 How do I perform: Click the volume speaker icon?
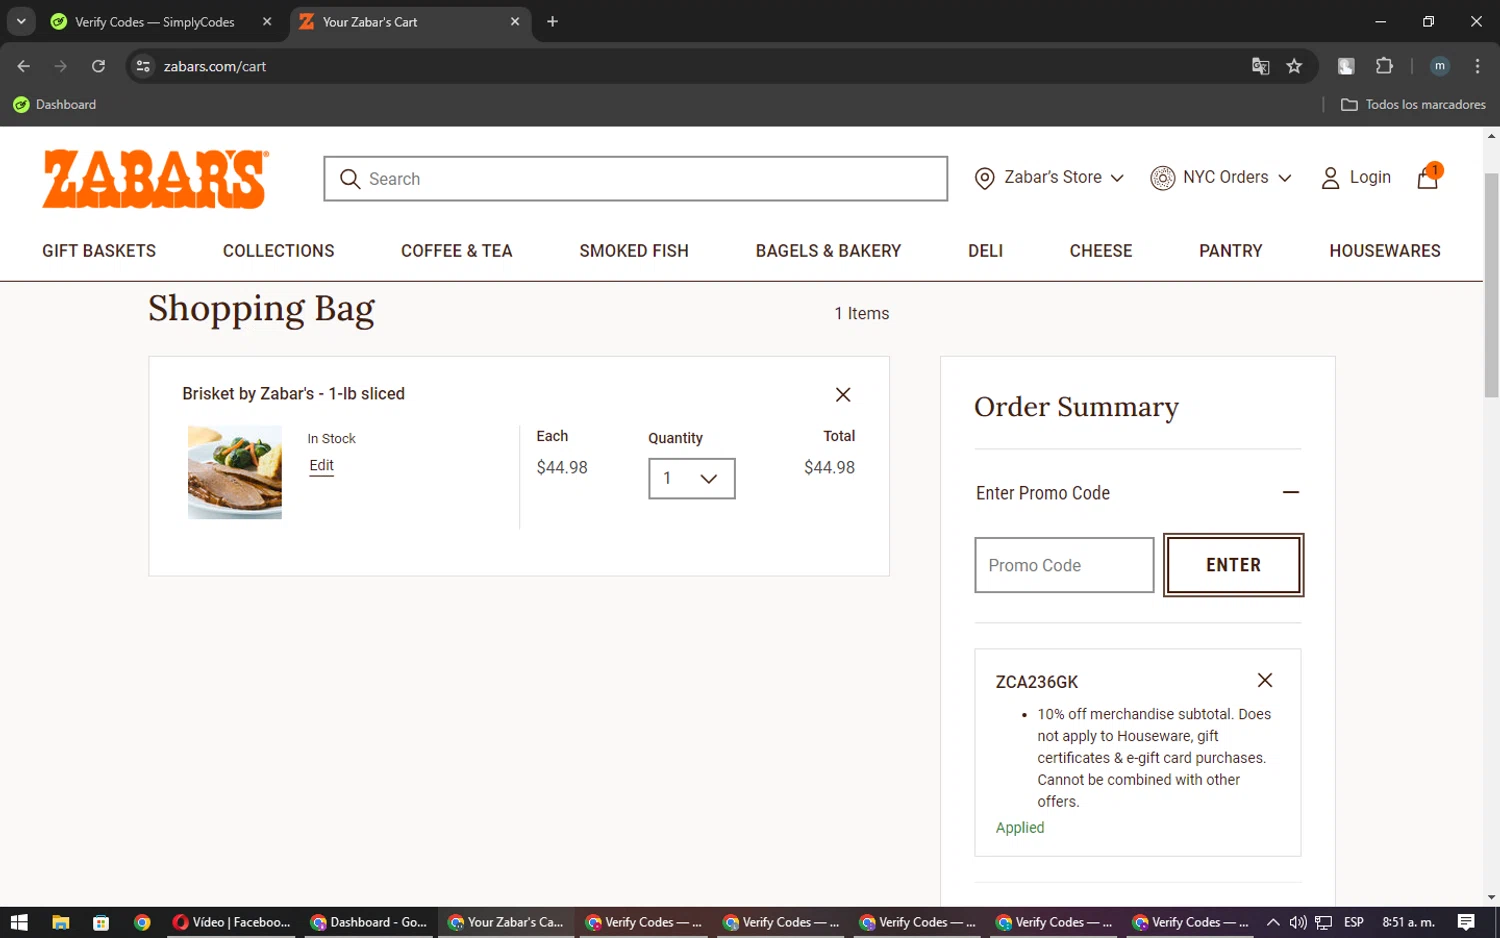1298,922
